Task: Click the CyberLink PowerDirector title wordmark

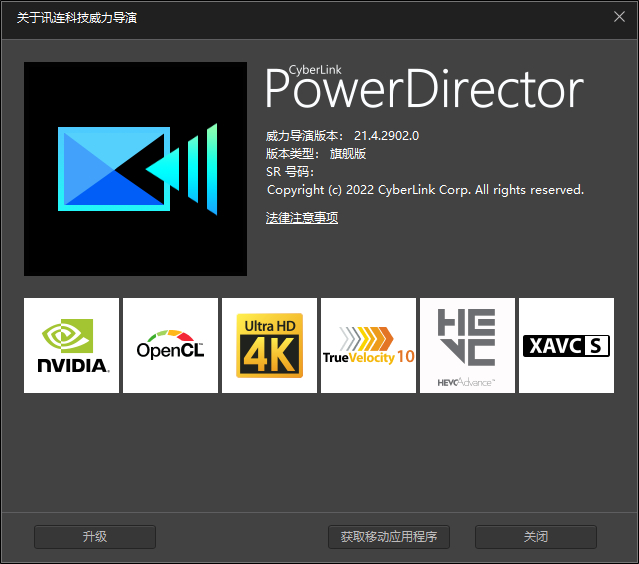Action: tap(424, 88)
